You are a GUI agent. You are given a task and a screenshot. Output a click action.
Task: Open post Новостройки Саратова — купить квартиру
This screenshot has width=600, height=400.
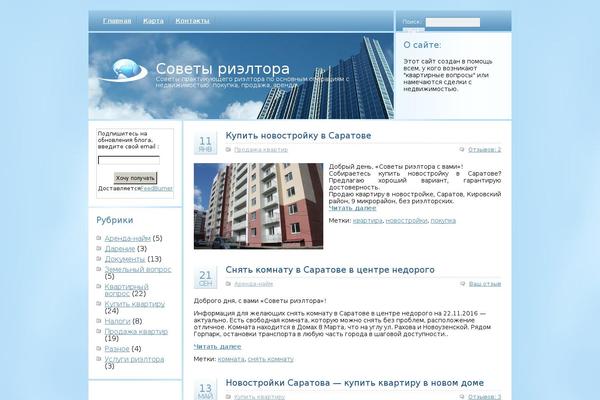point(355,383)
